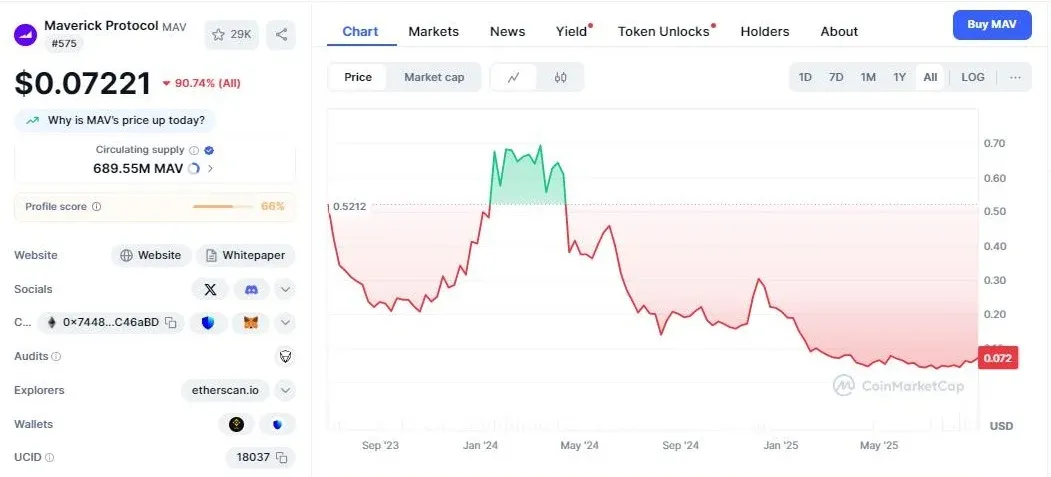The width and height of the screenshot is (1051, 477).
Task: Toggle chart to Market cap view
Action: [434, 77]
